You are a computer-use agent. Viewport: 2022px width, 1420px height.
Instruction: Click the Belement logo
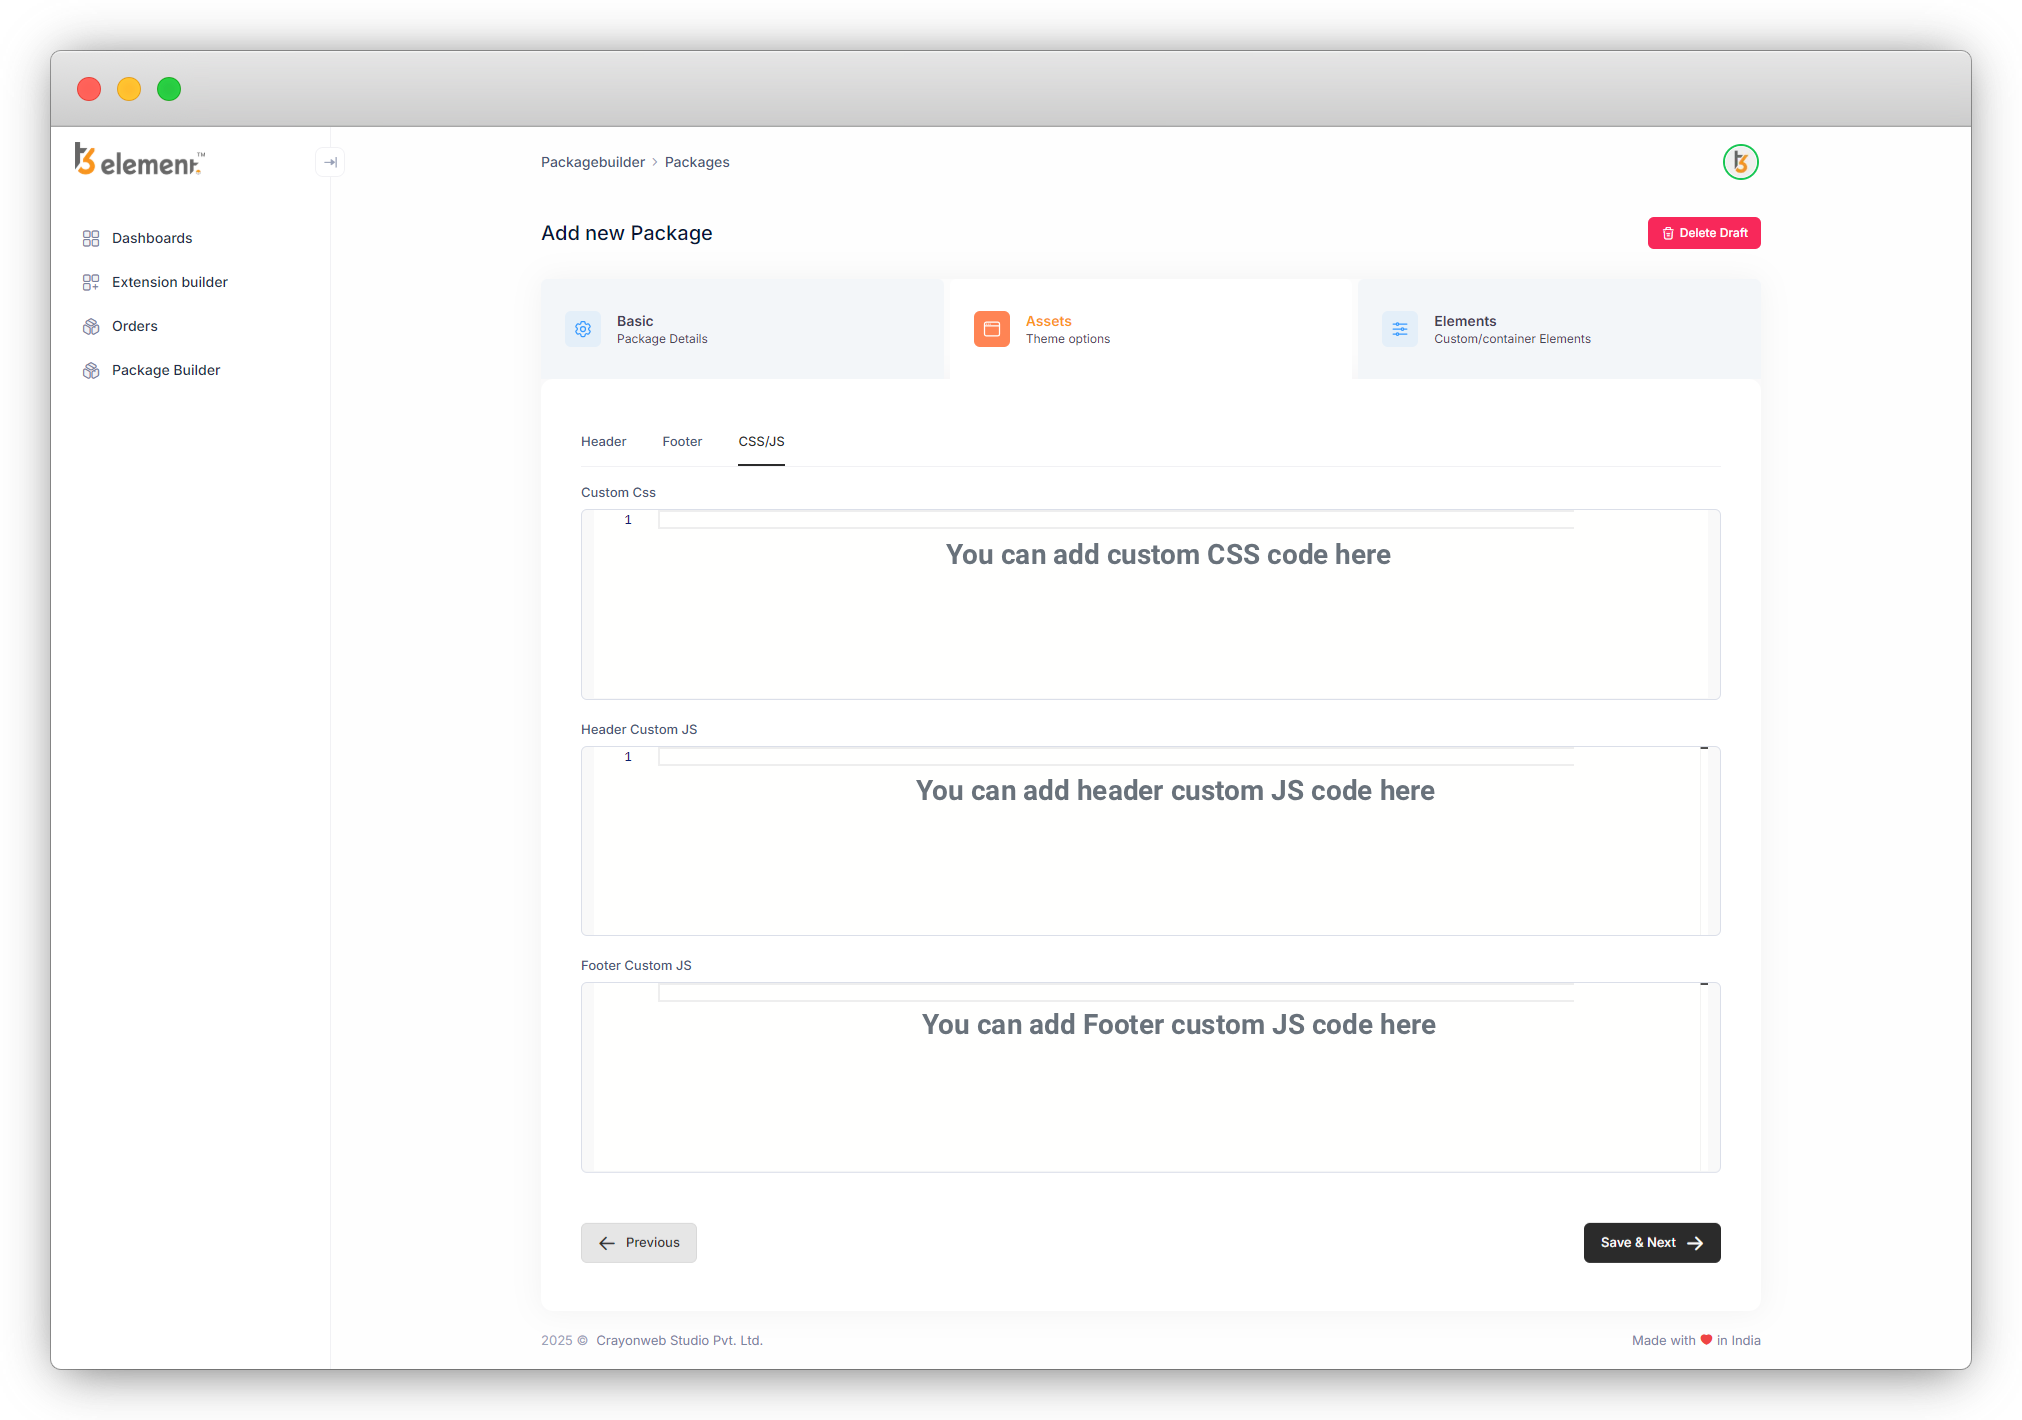(x=140, y=160)
